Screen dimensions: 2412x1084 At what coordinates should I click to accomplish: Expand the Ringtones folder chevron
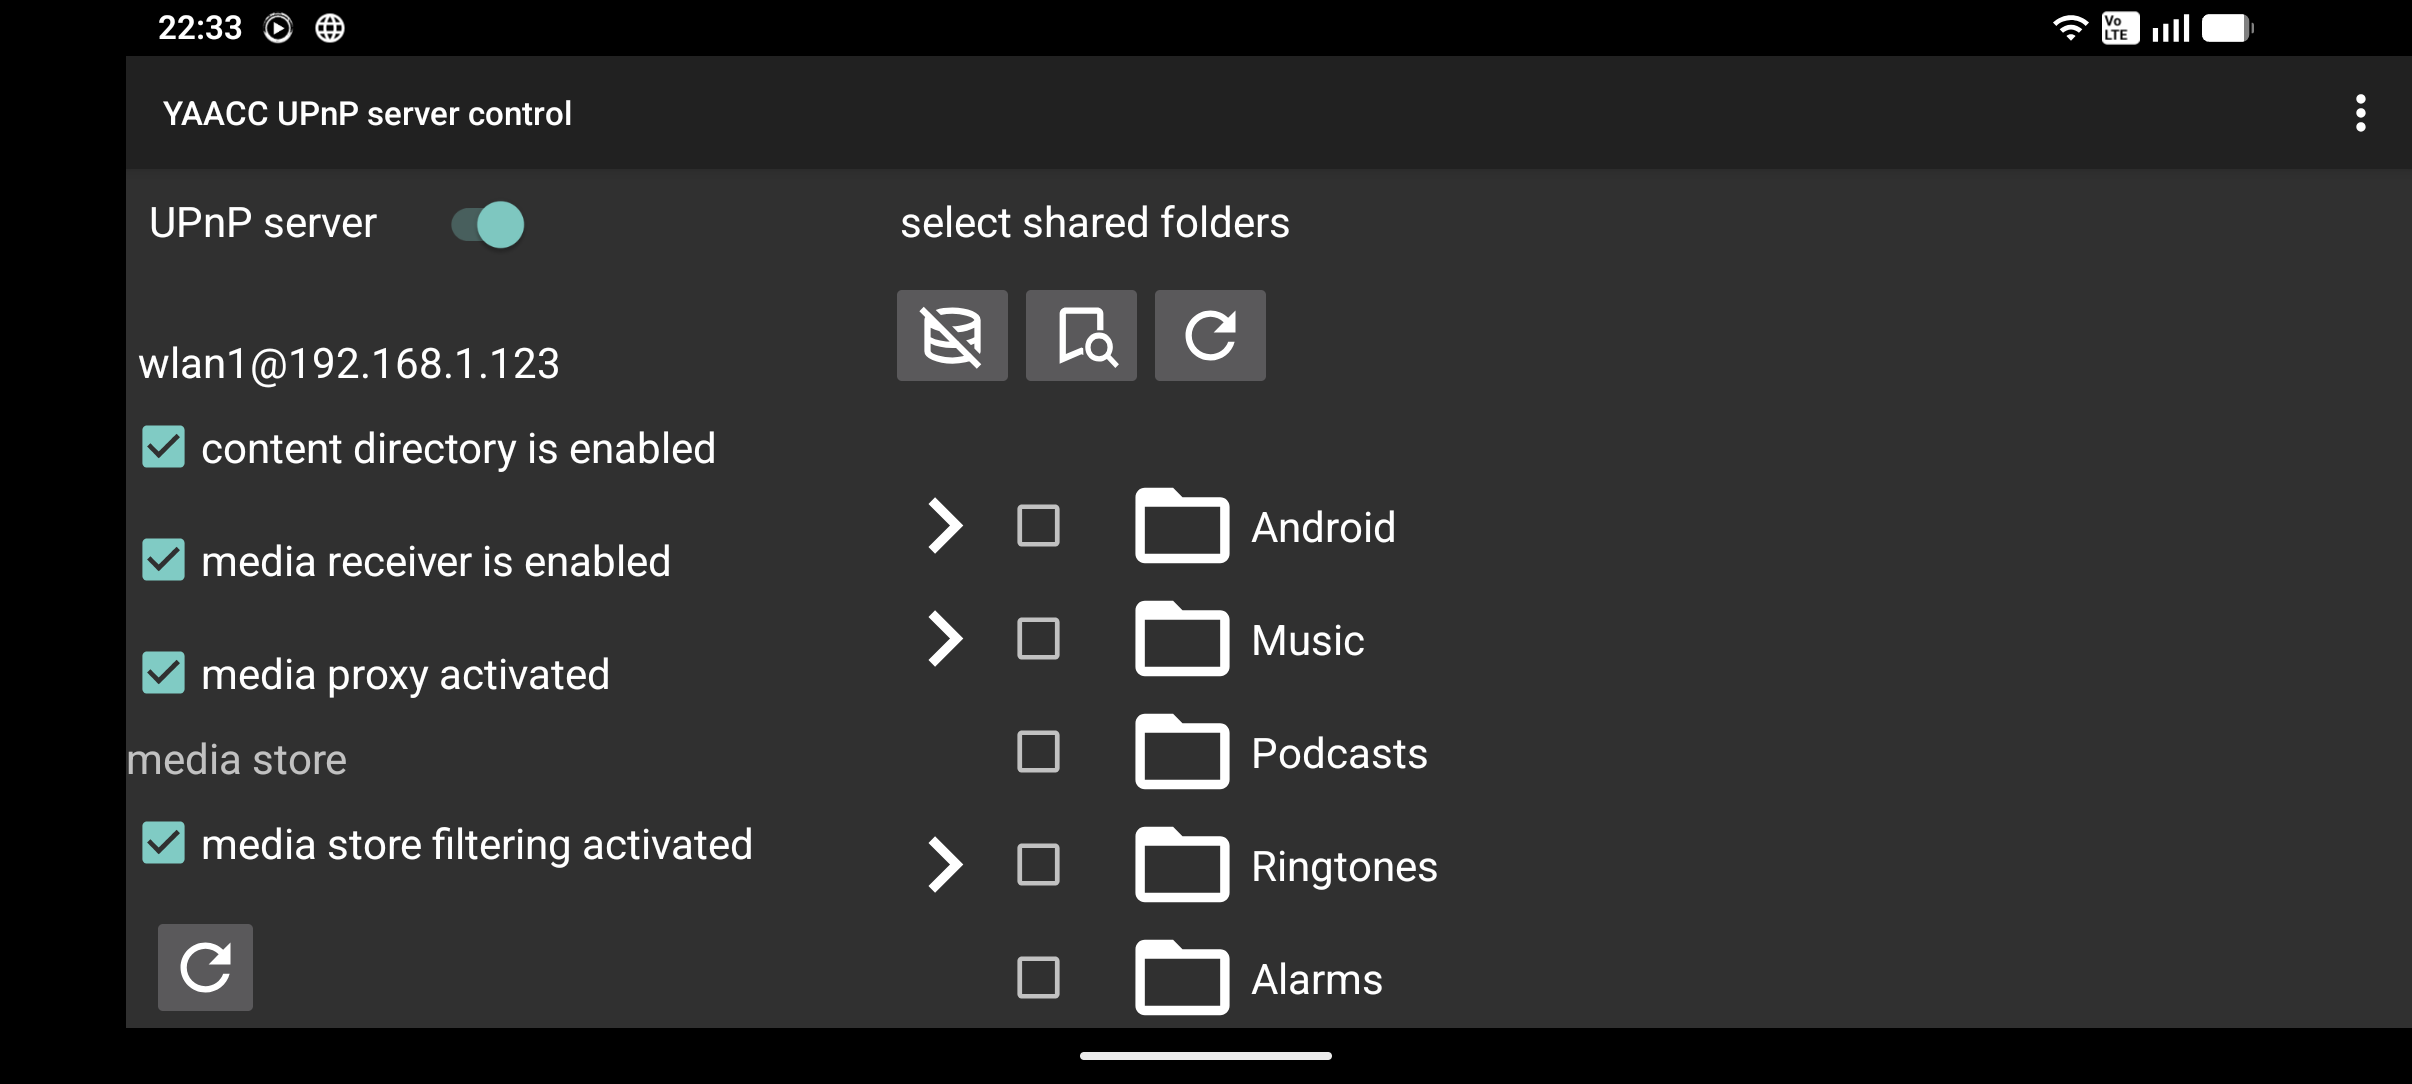coord(944,865)
